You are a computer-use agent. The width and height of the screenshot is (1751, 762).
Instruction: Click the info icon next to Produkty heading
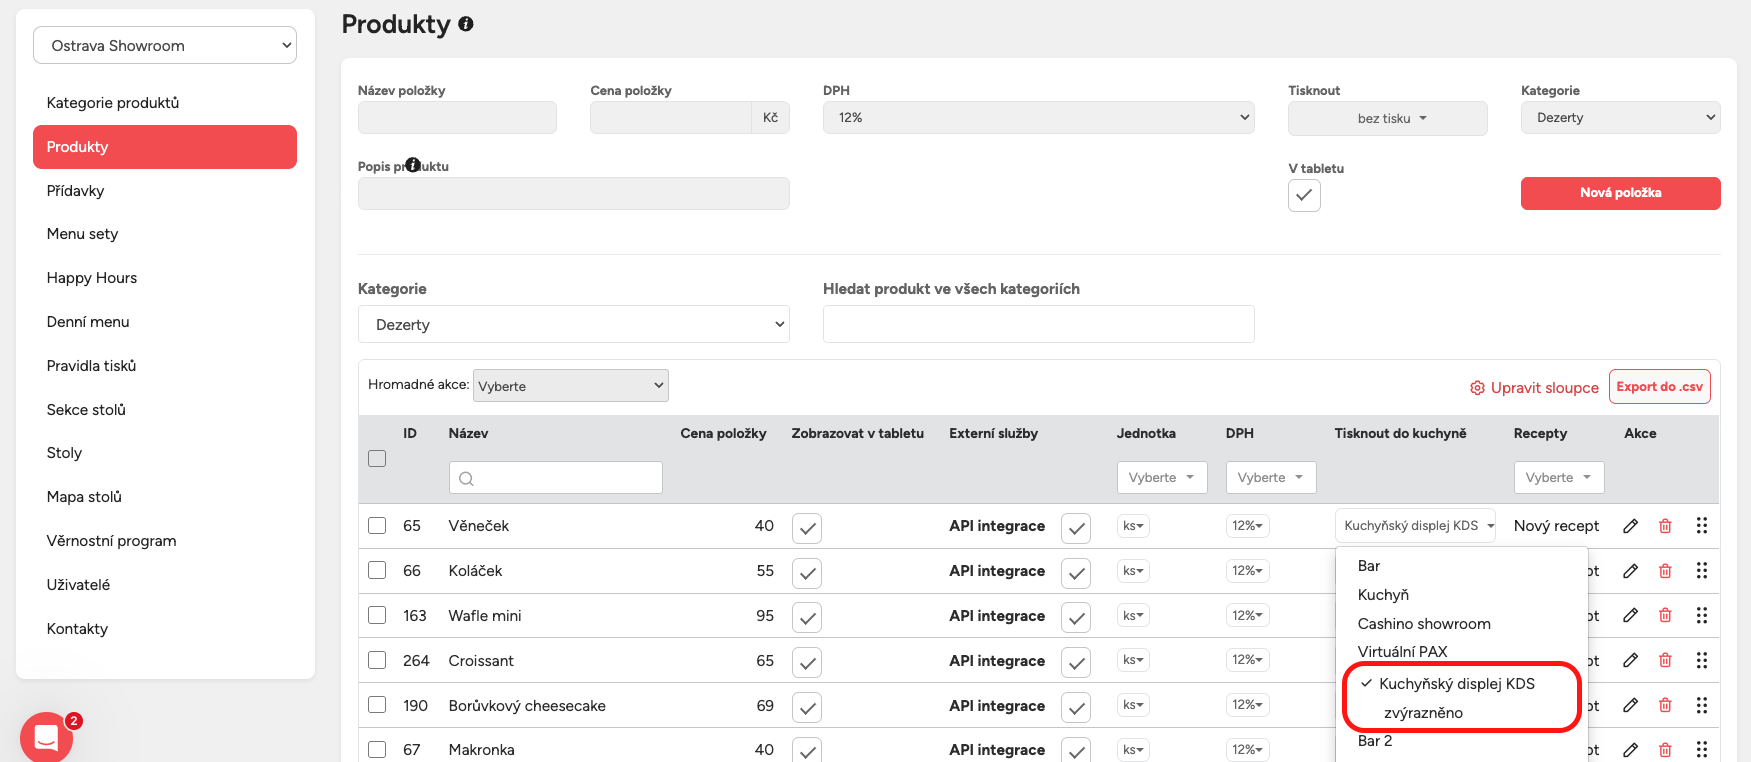coord(466,24)
